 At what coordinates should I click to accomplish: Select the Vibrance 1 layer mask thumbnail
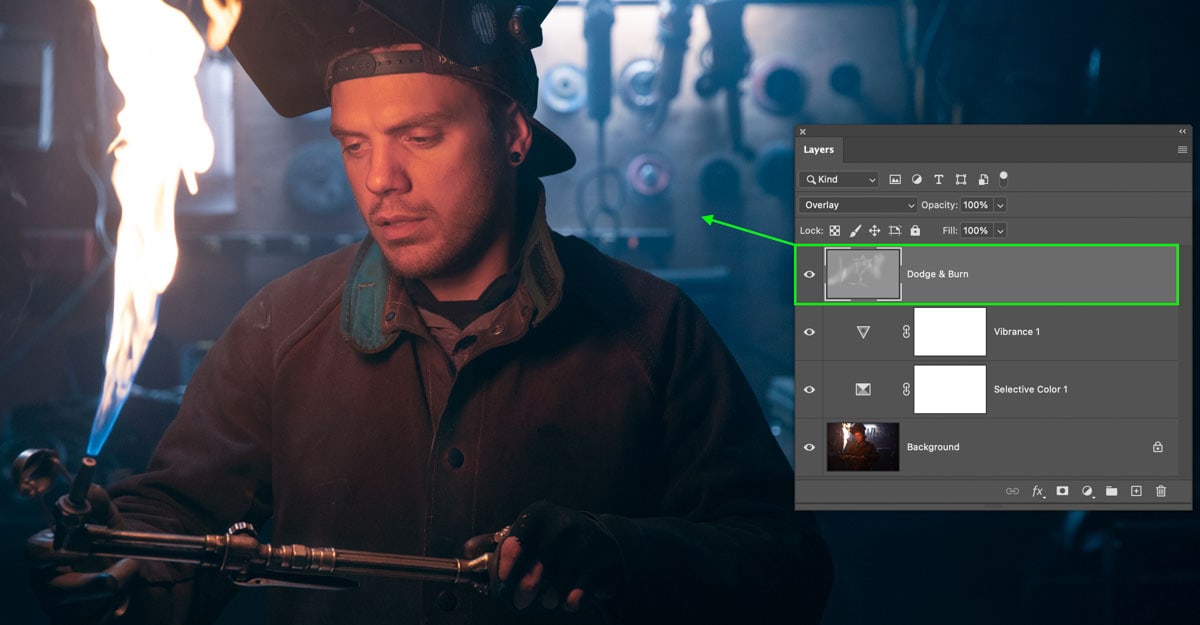pos(950,332)
